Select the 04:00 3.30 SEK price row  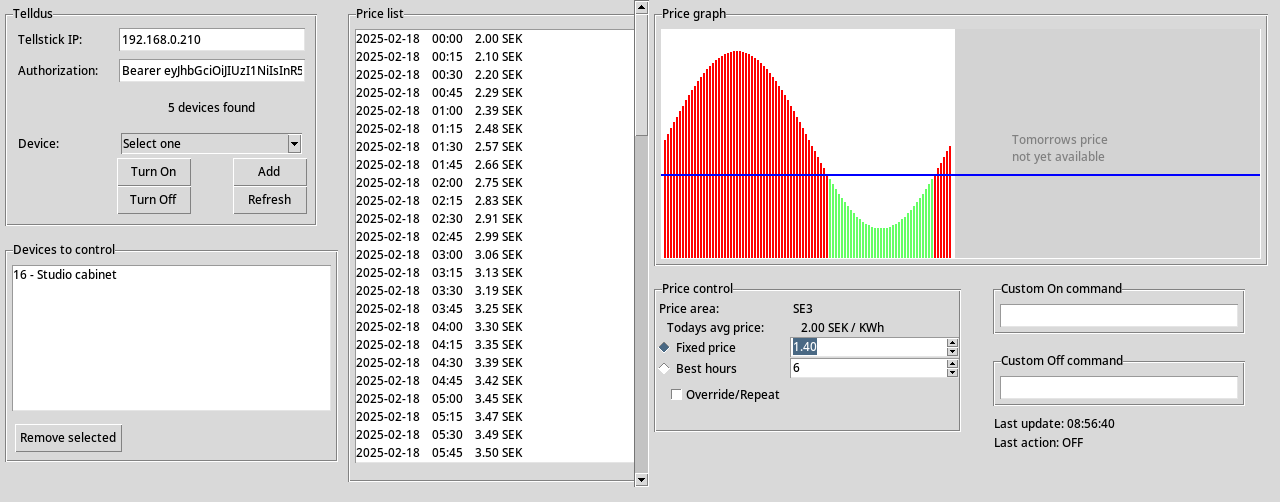(x=494, y=326)
